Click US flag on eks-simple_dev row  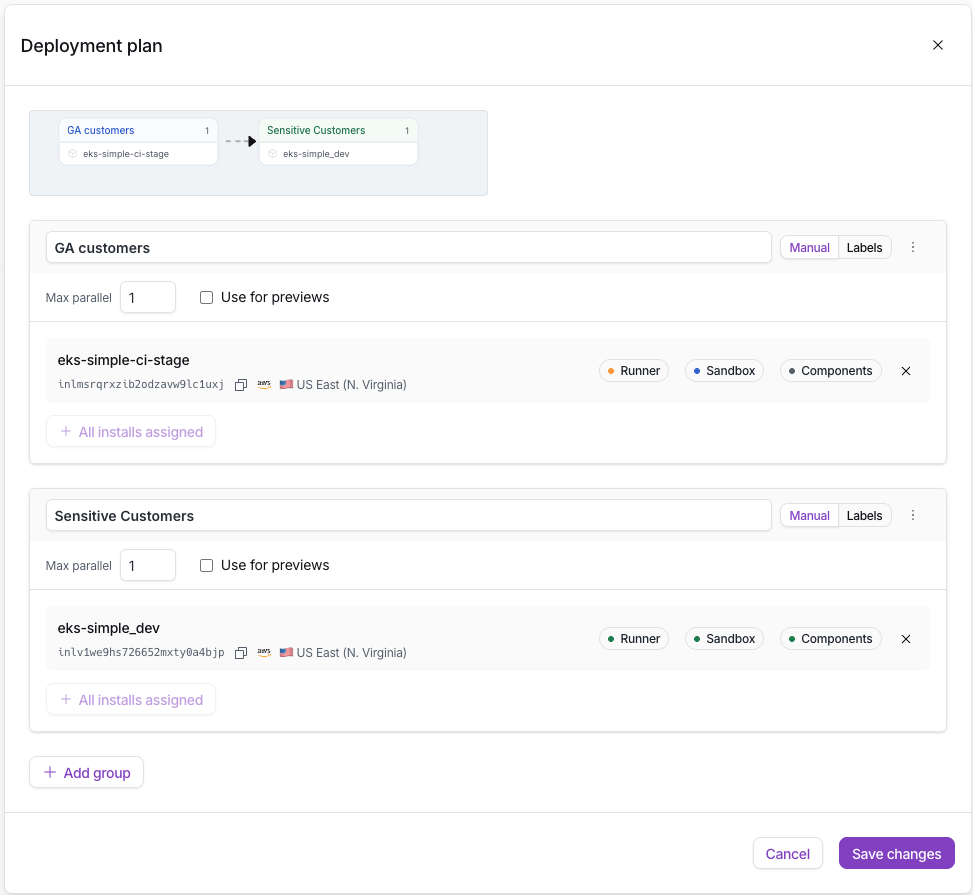coord(286,652)
